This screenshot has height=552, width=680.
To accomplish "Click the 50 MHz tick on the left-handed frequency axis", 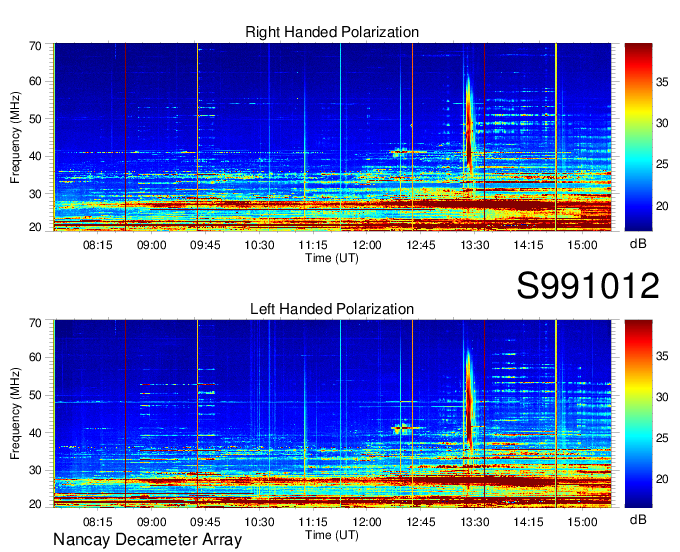I will pyautogui.click(x=36, y=395).
